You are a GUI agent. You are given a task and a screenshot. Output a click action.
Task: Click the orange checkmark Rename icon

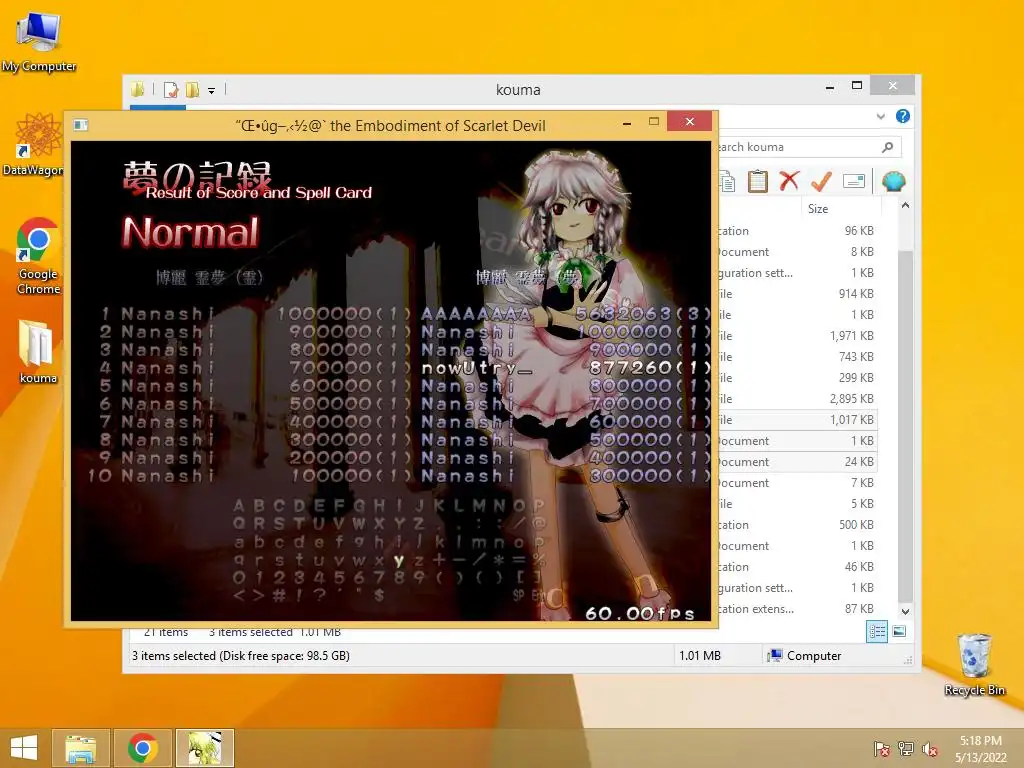[x=822, y=181]
